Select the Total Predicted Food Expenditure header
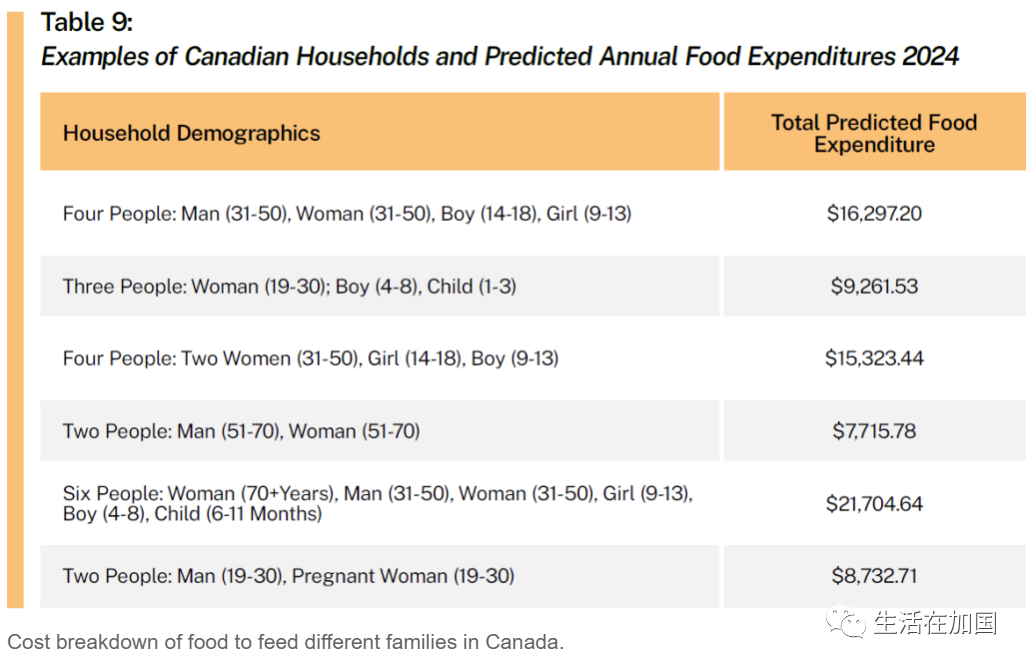The image size is (1031, 668). pyautogui.click(x=874, y=133)
